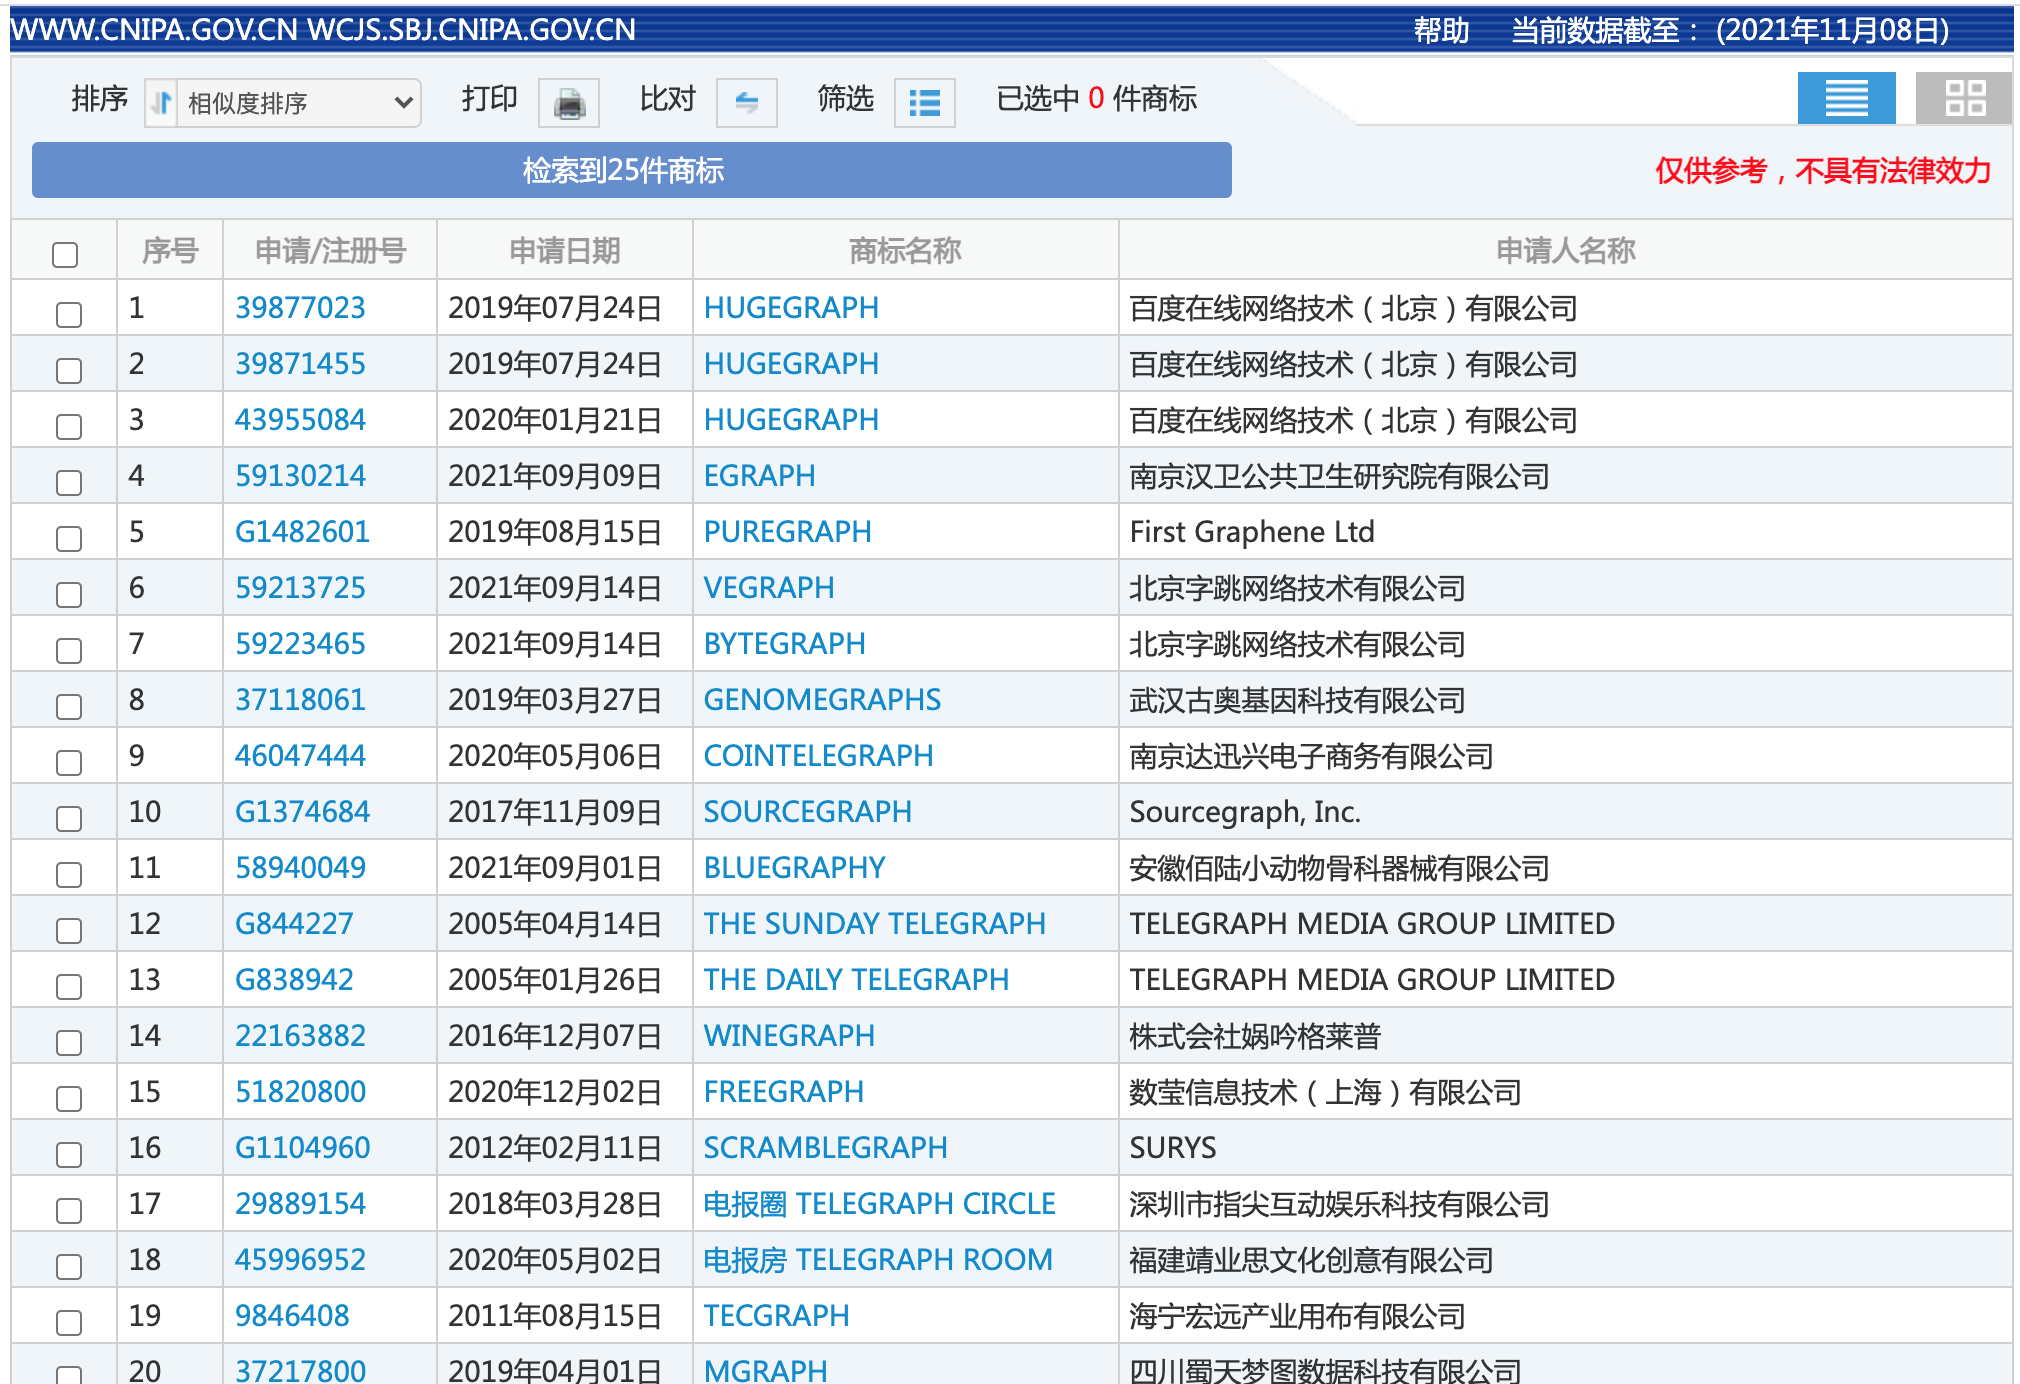Open the COINTELEGRAPH trademark name
This screenshot has height=1384, width=2020.
(x=818, y=756)
